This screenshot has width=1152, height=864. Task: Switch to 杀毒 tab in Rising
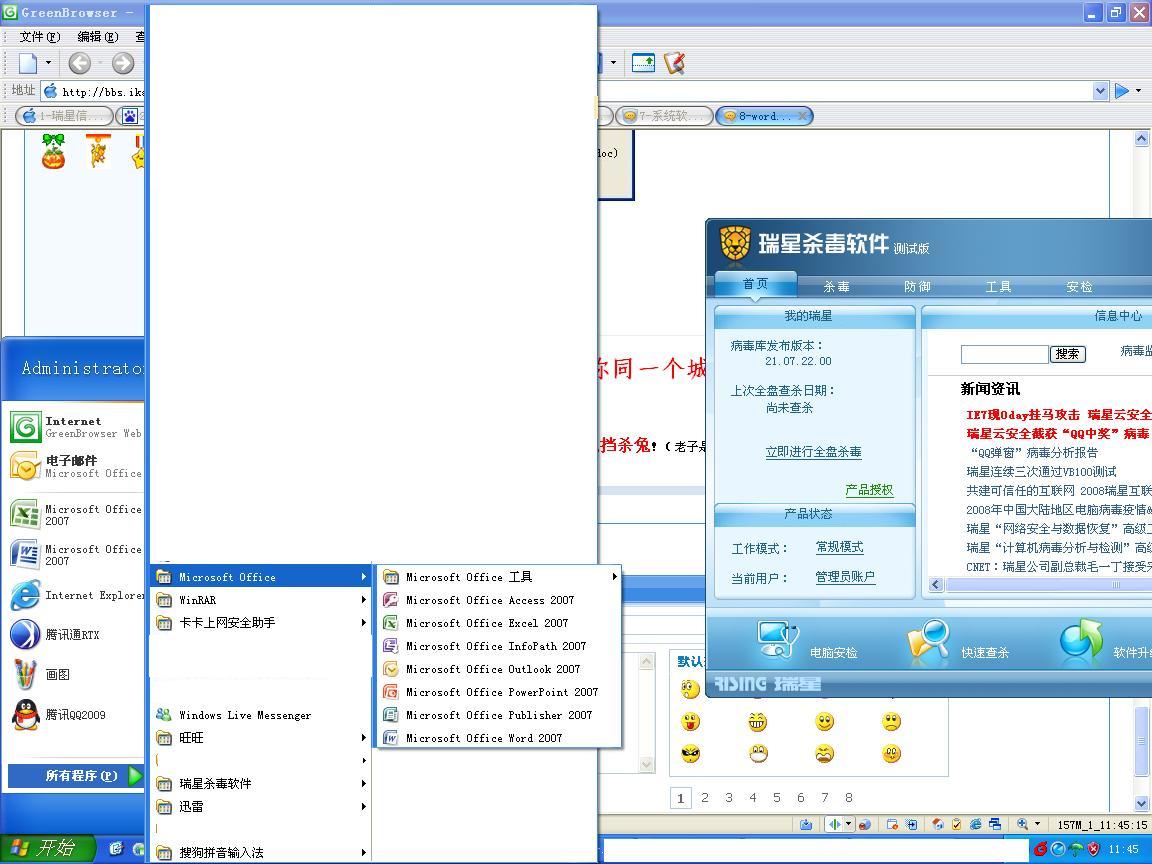click(836, 287)
